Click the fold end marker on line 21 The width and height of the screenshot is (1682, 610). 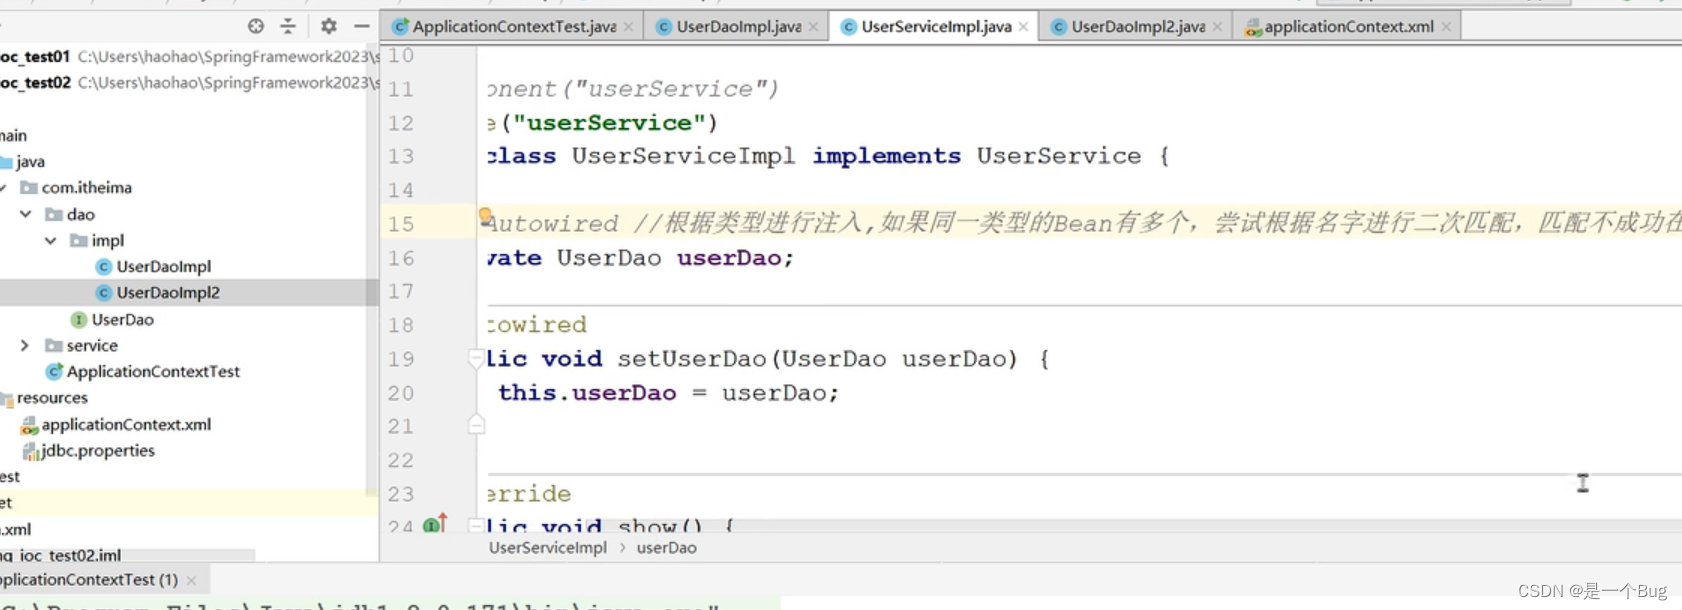tap(476, 425)
